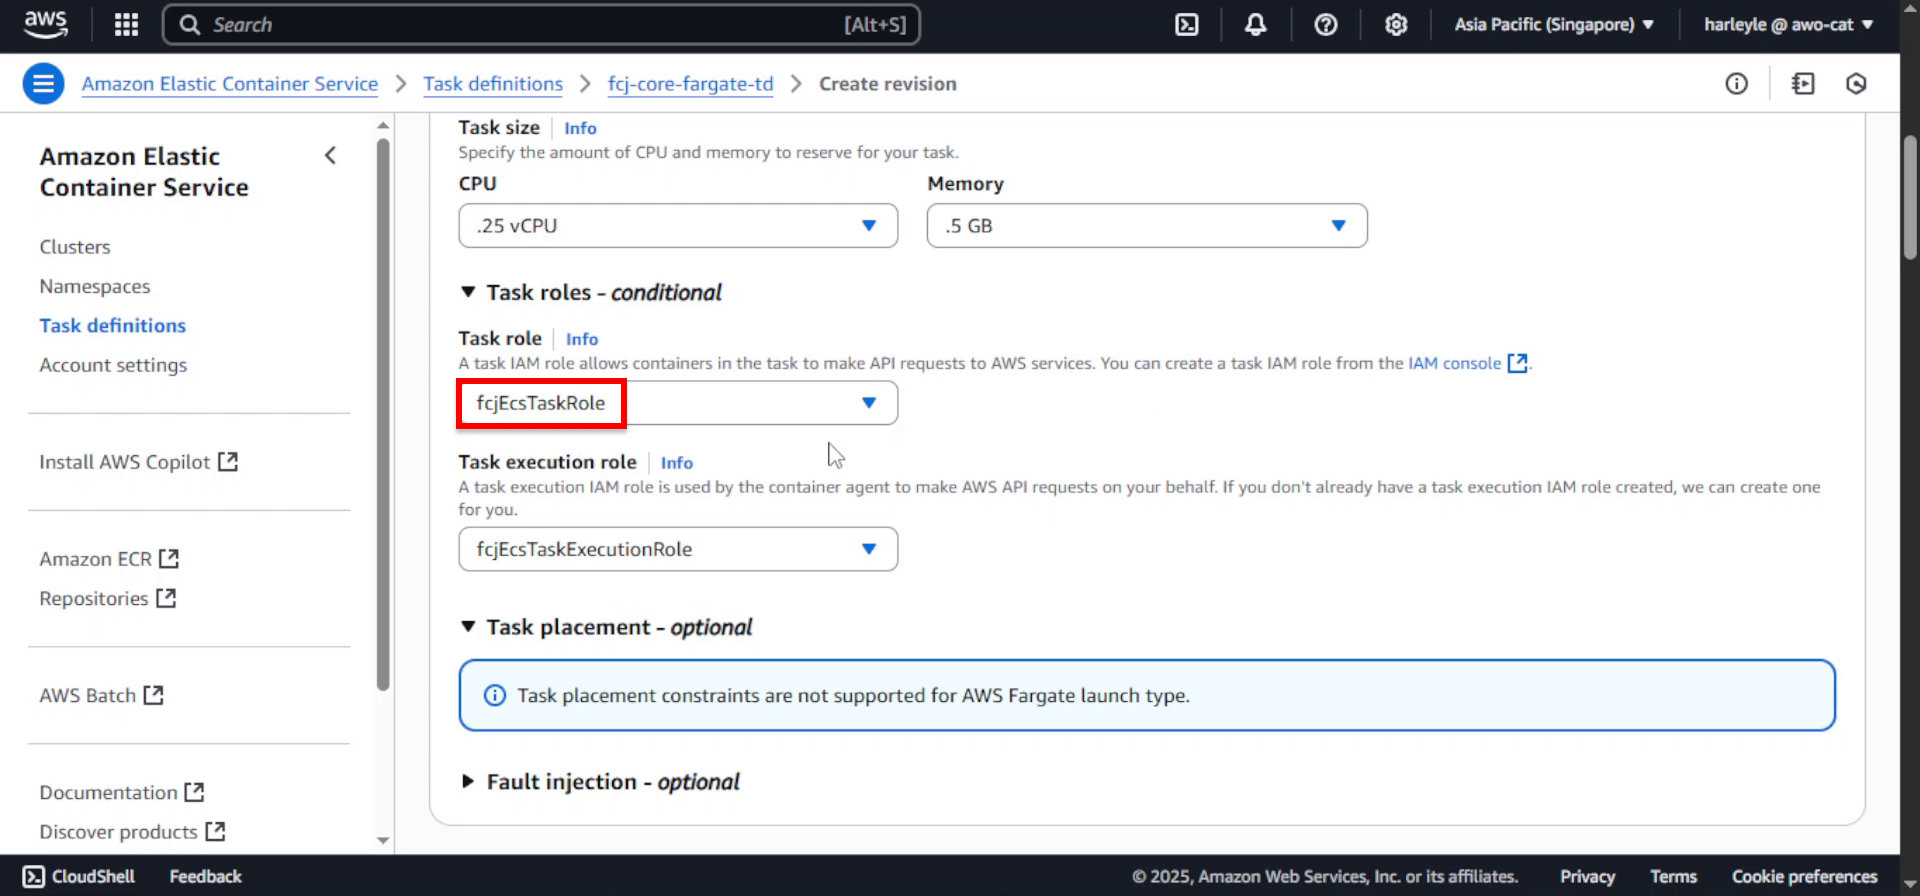Open the Task role fcjEcsTaskRole dropdown
The height and width of the screenshot is (896, 1920).
678,403
